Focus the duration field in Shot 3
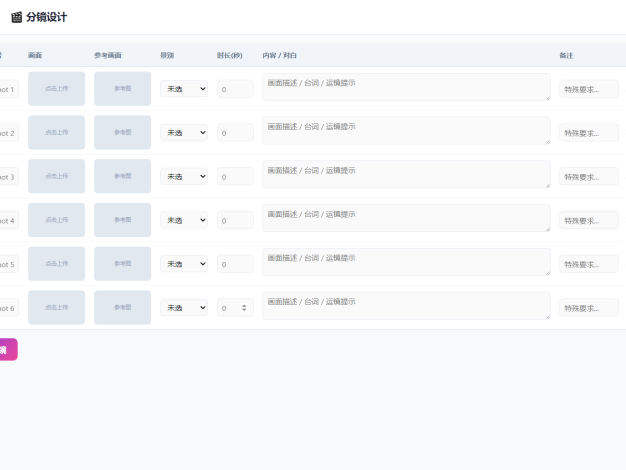 point(235,176)
